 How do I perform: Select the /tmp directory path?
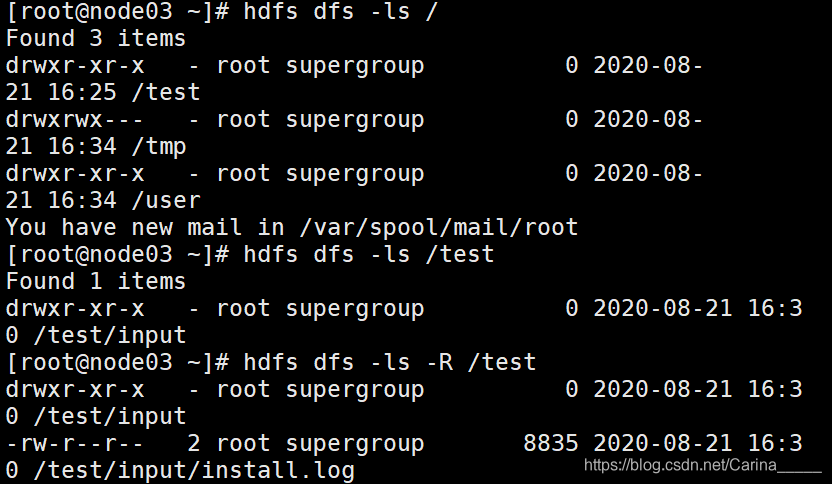[x=159, y=147]
